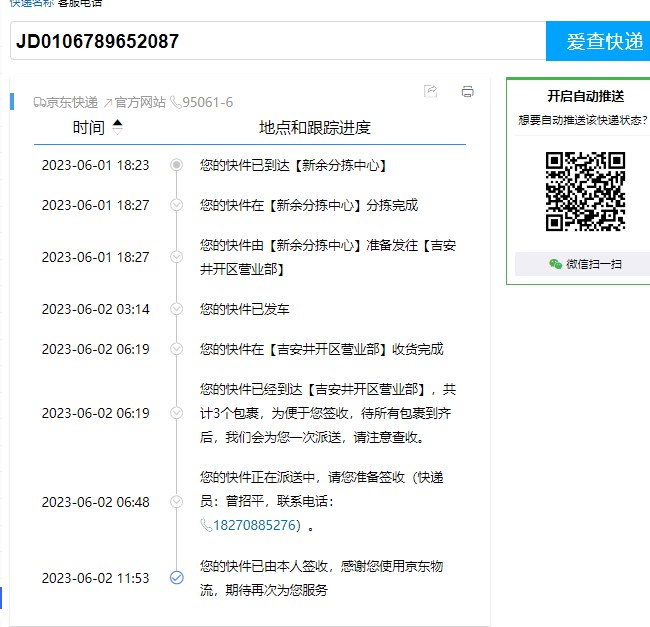Click timeline marker for 收货完成 entry
The width and height of the screenshot is (650, 627).
pos(177,349)
